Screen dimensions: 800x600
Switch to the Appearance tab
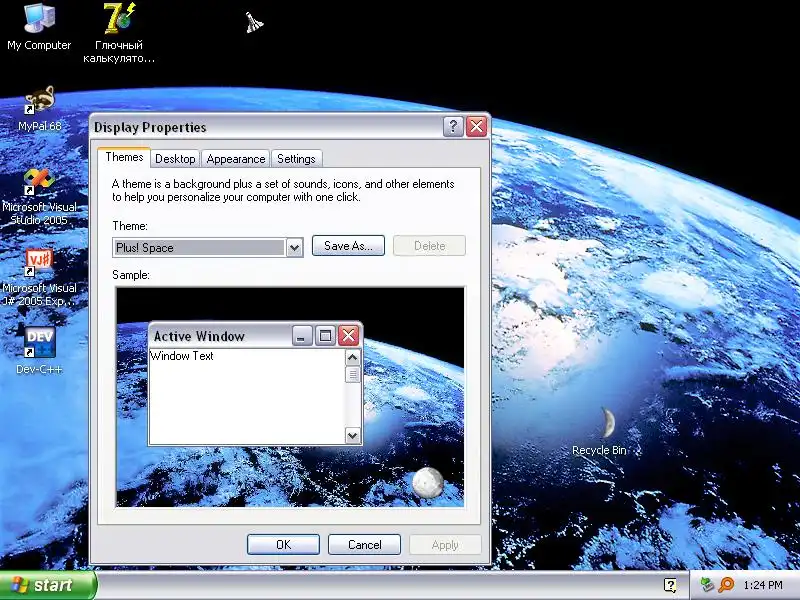pyautogui.click(x=236, y=159)
